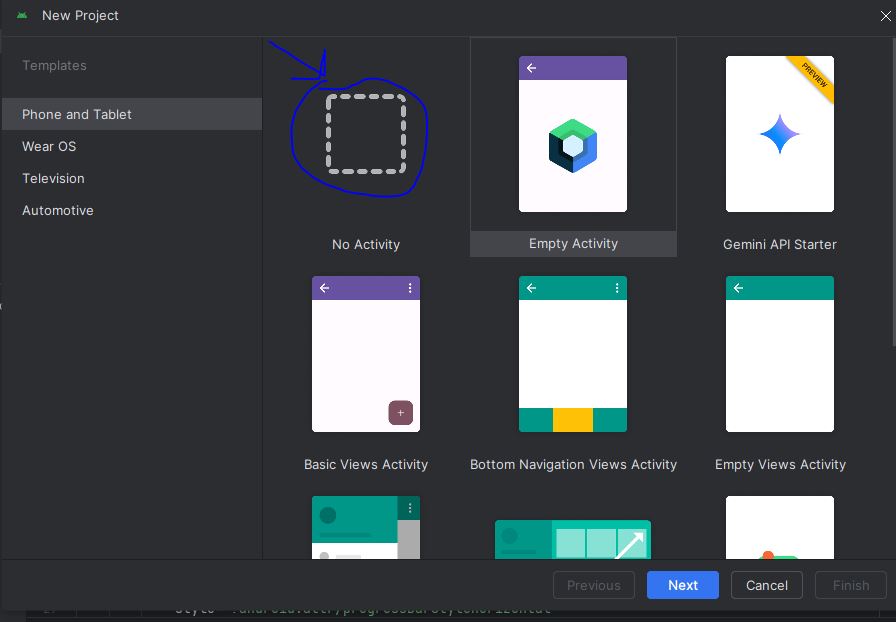Click the back arrow in Empty Activity preview
The image size is (896, 622).
(x=532, y=68)
